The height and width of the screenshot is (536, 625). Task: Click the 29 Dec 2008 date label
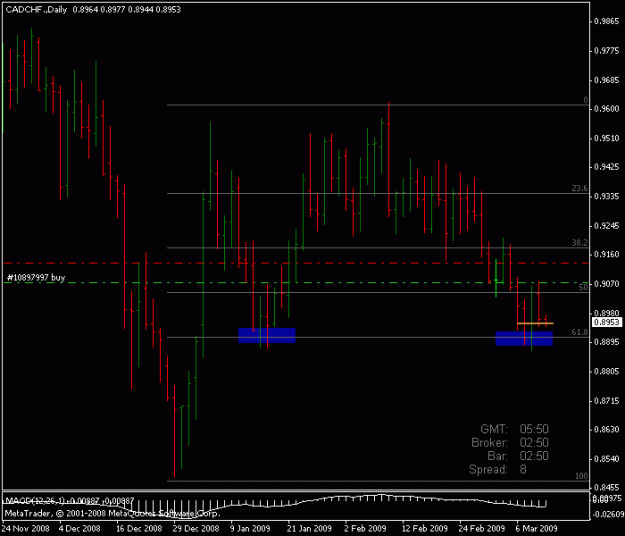point(196,529)
